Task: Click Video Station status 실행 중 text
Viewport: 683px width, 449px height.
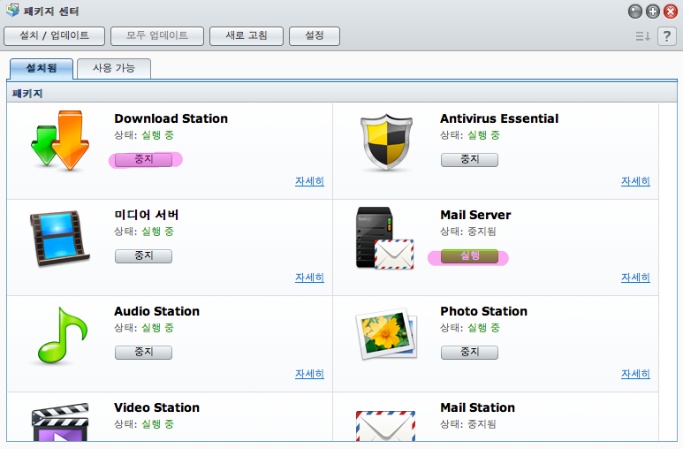Action: pyautogui.click(x=158, y=424)
